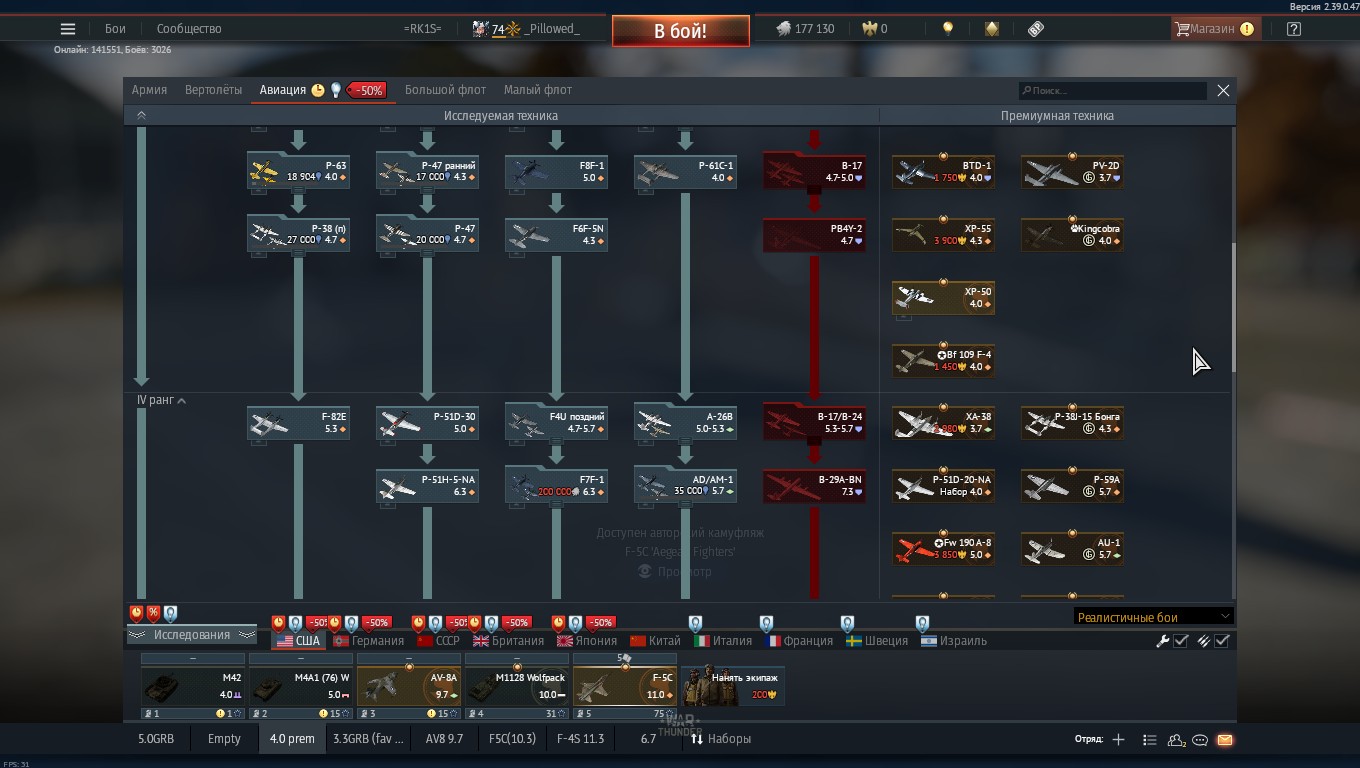The width and height of the screenshot is (1360, 768).
Task: Select the P-59A premium aircraft
Action: (x=1072, y=485)
